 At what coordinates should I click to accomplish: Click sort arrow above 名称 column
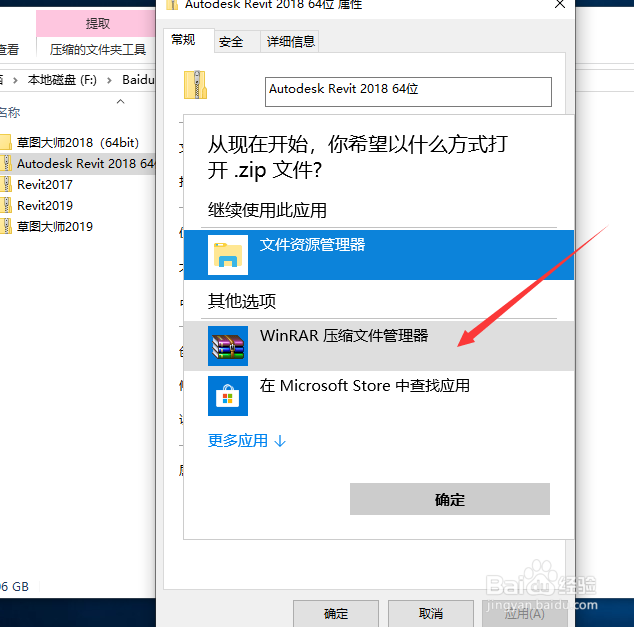120,101
